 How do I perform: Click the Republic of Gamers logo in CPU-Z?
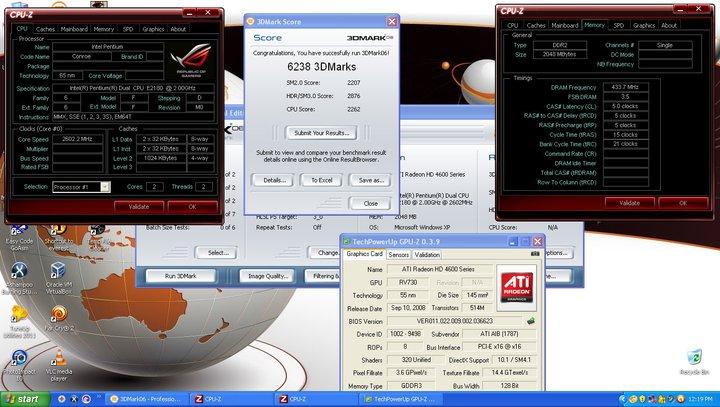(191, 60)
